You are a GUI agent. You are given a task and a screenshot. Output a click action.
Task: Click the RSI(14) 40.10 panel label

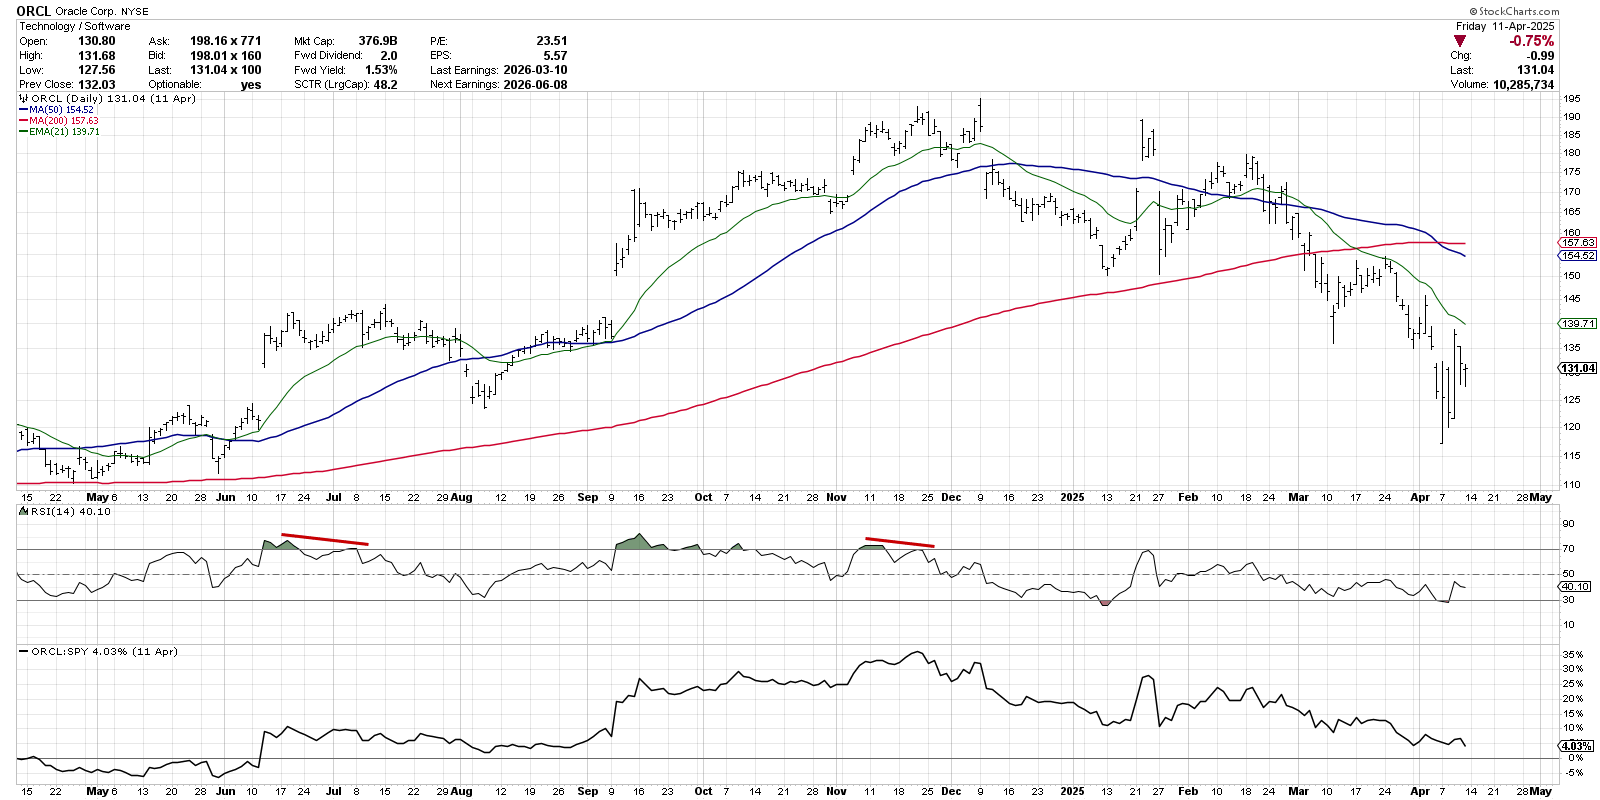(70, 512)
